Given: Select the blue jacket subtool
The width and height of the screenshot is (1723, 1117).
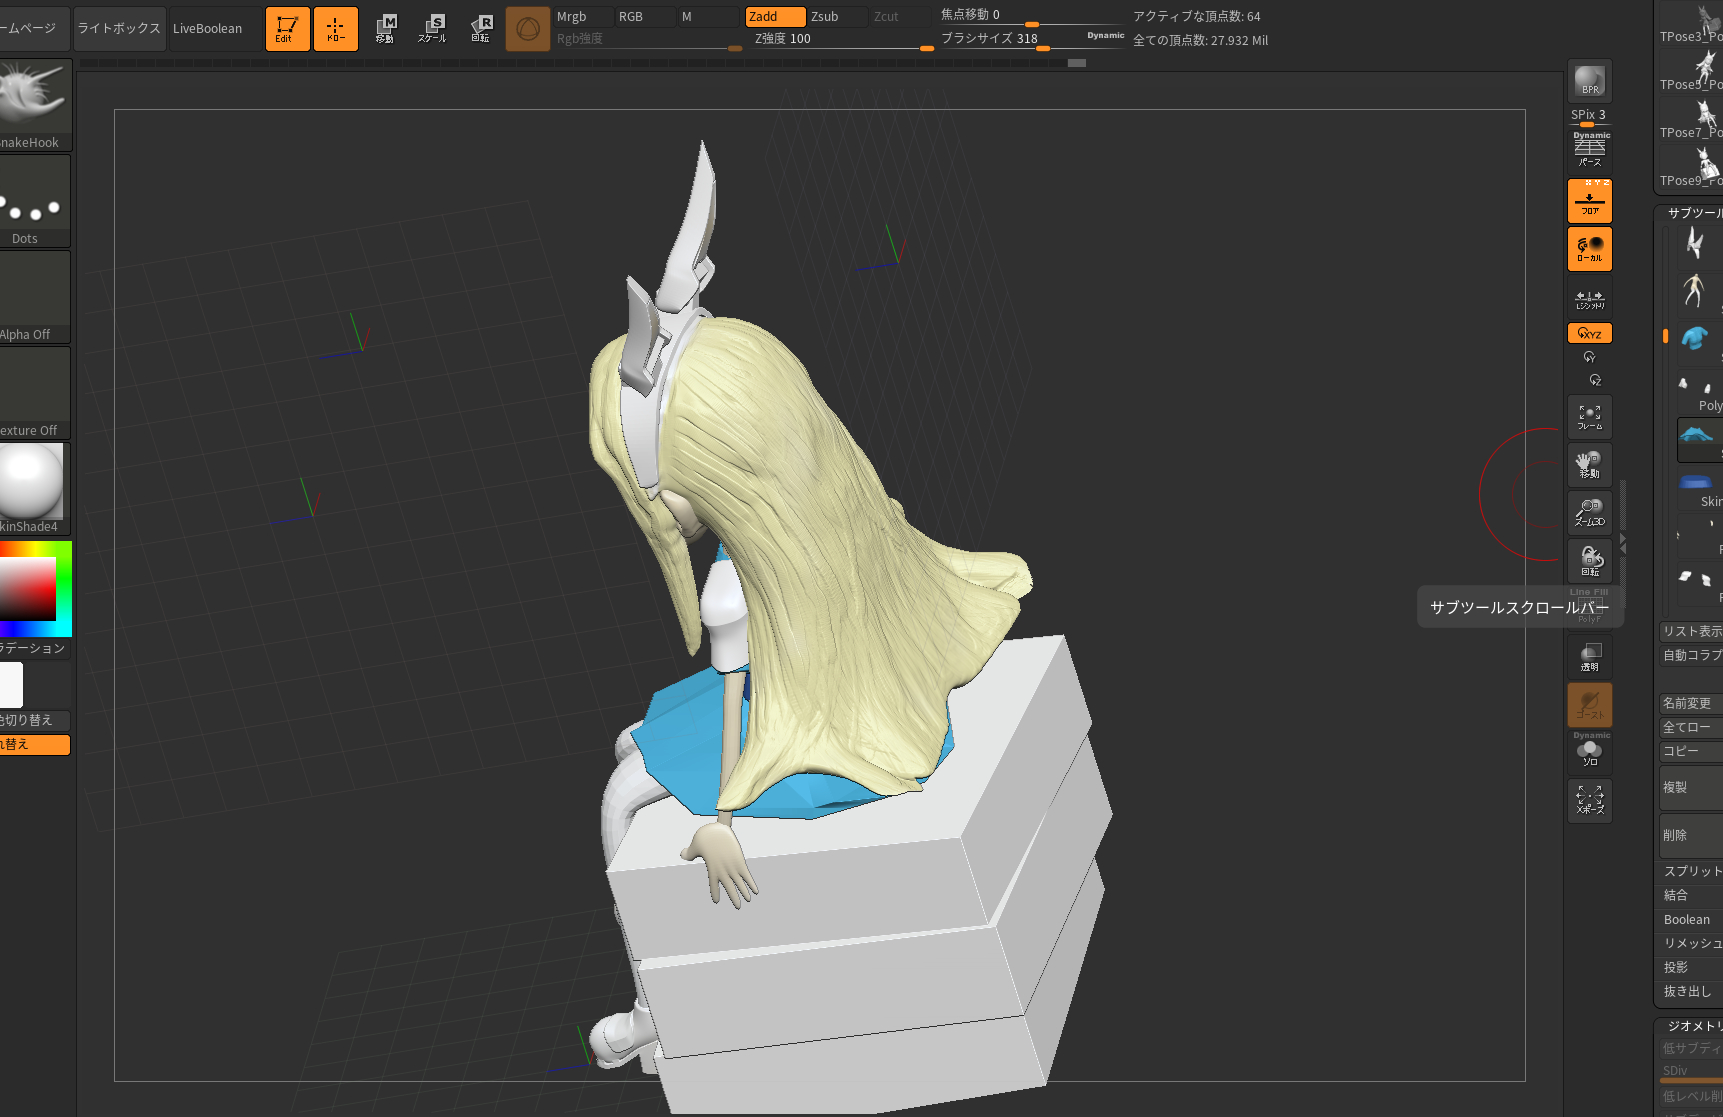Looking at the screenshot, I should (1696, 338).
